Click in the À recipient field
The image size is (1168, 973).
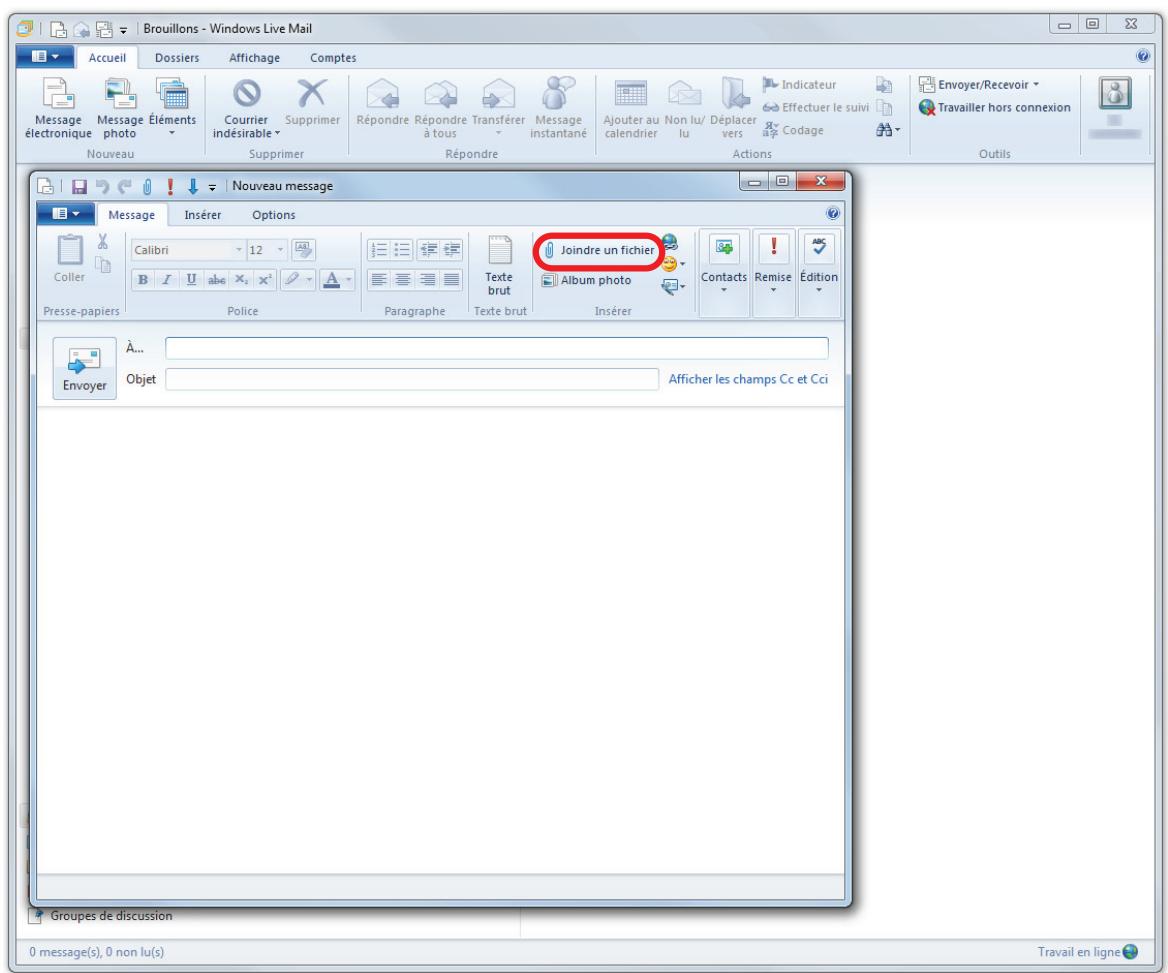pyautogui.click(x=497, y=348)
